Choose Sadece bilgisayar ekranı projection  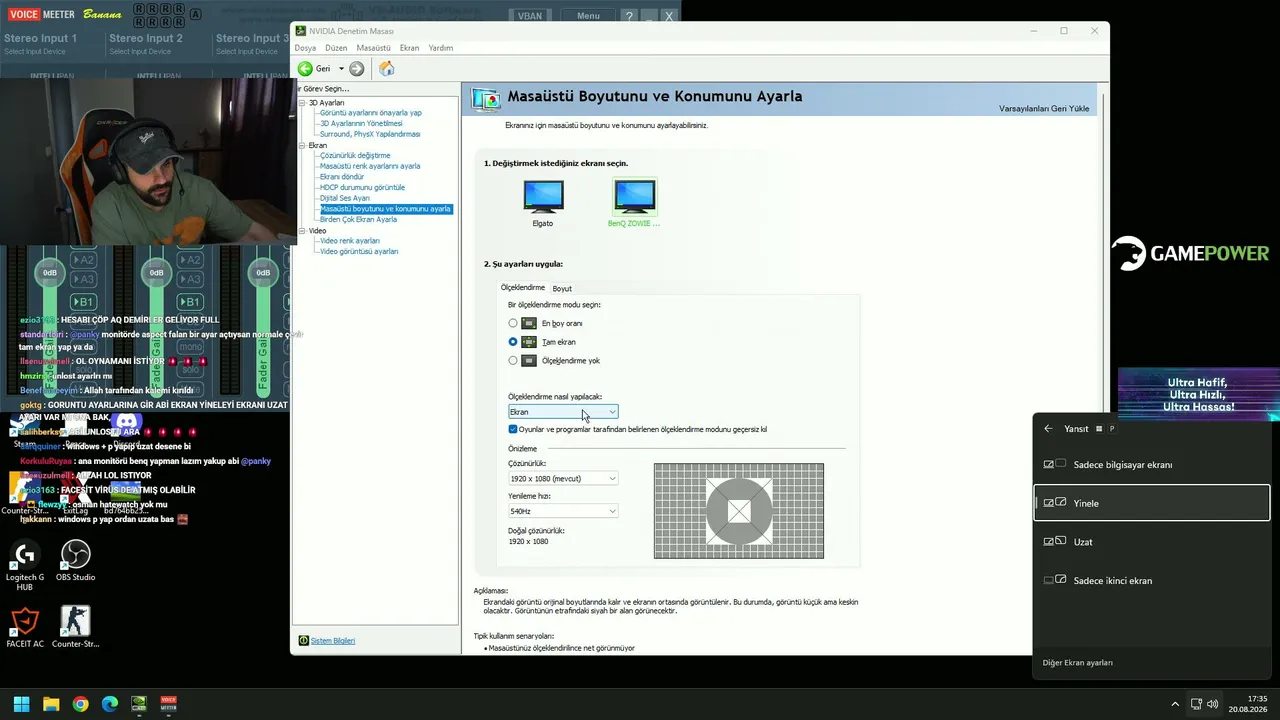[1151, 465]
